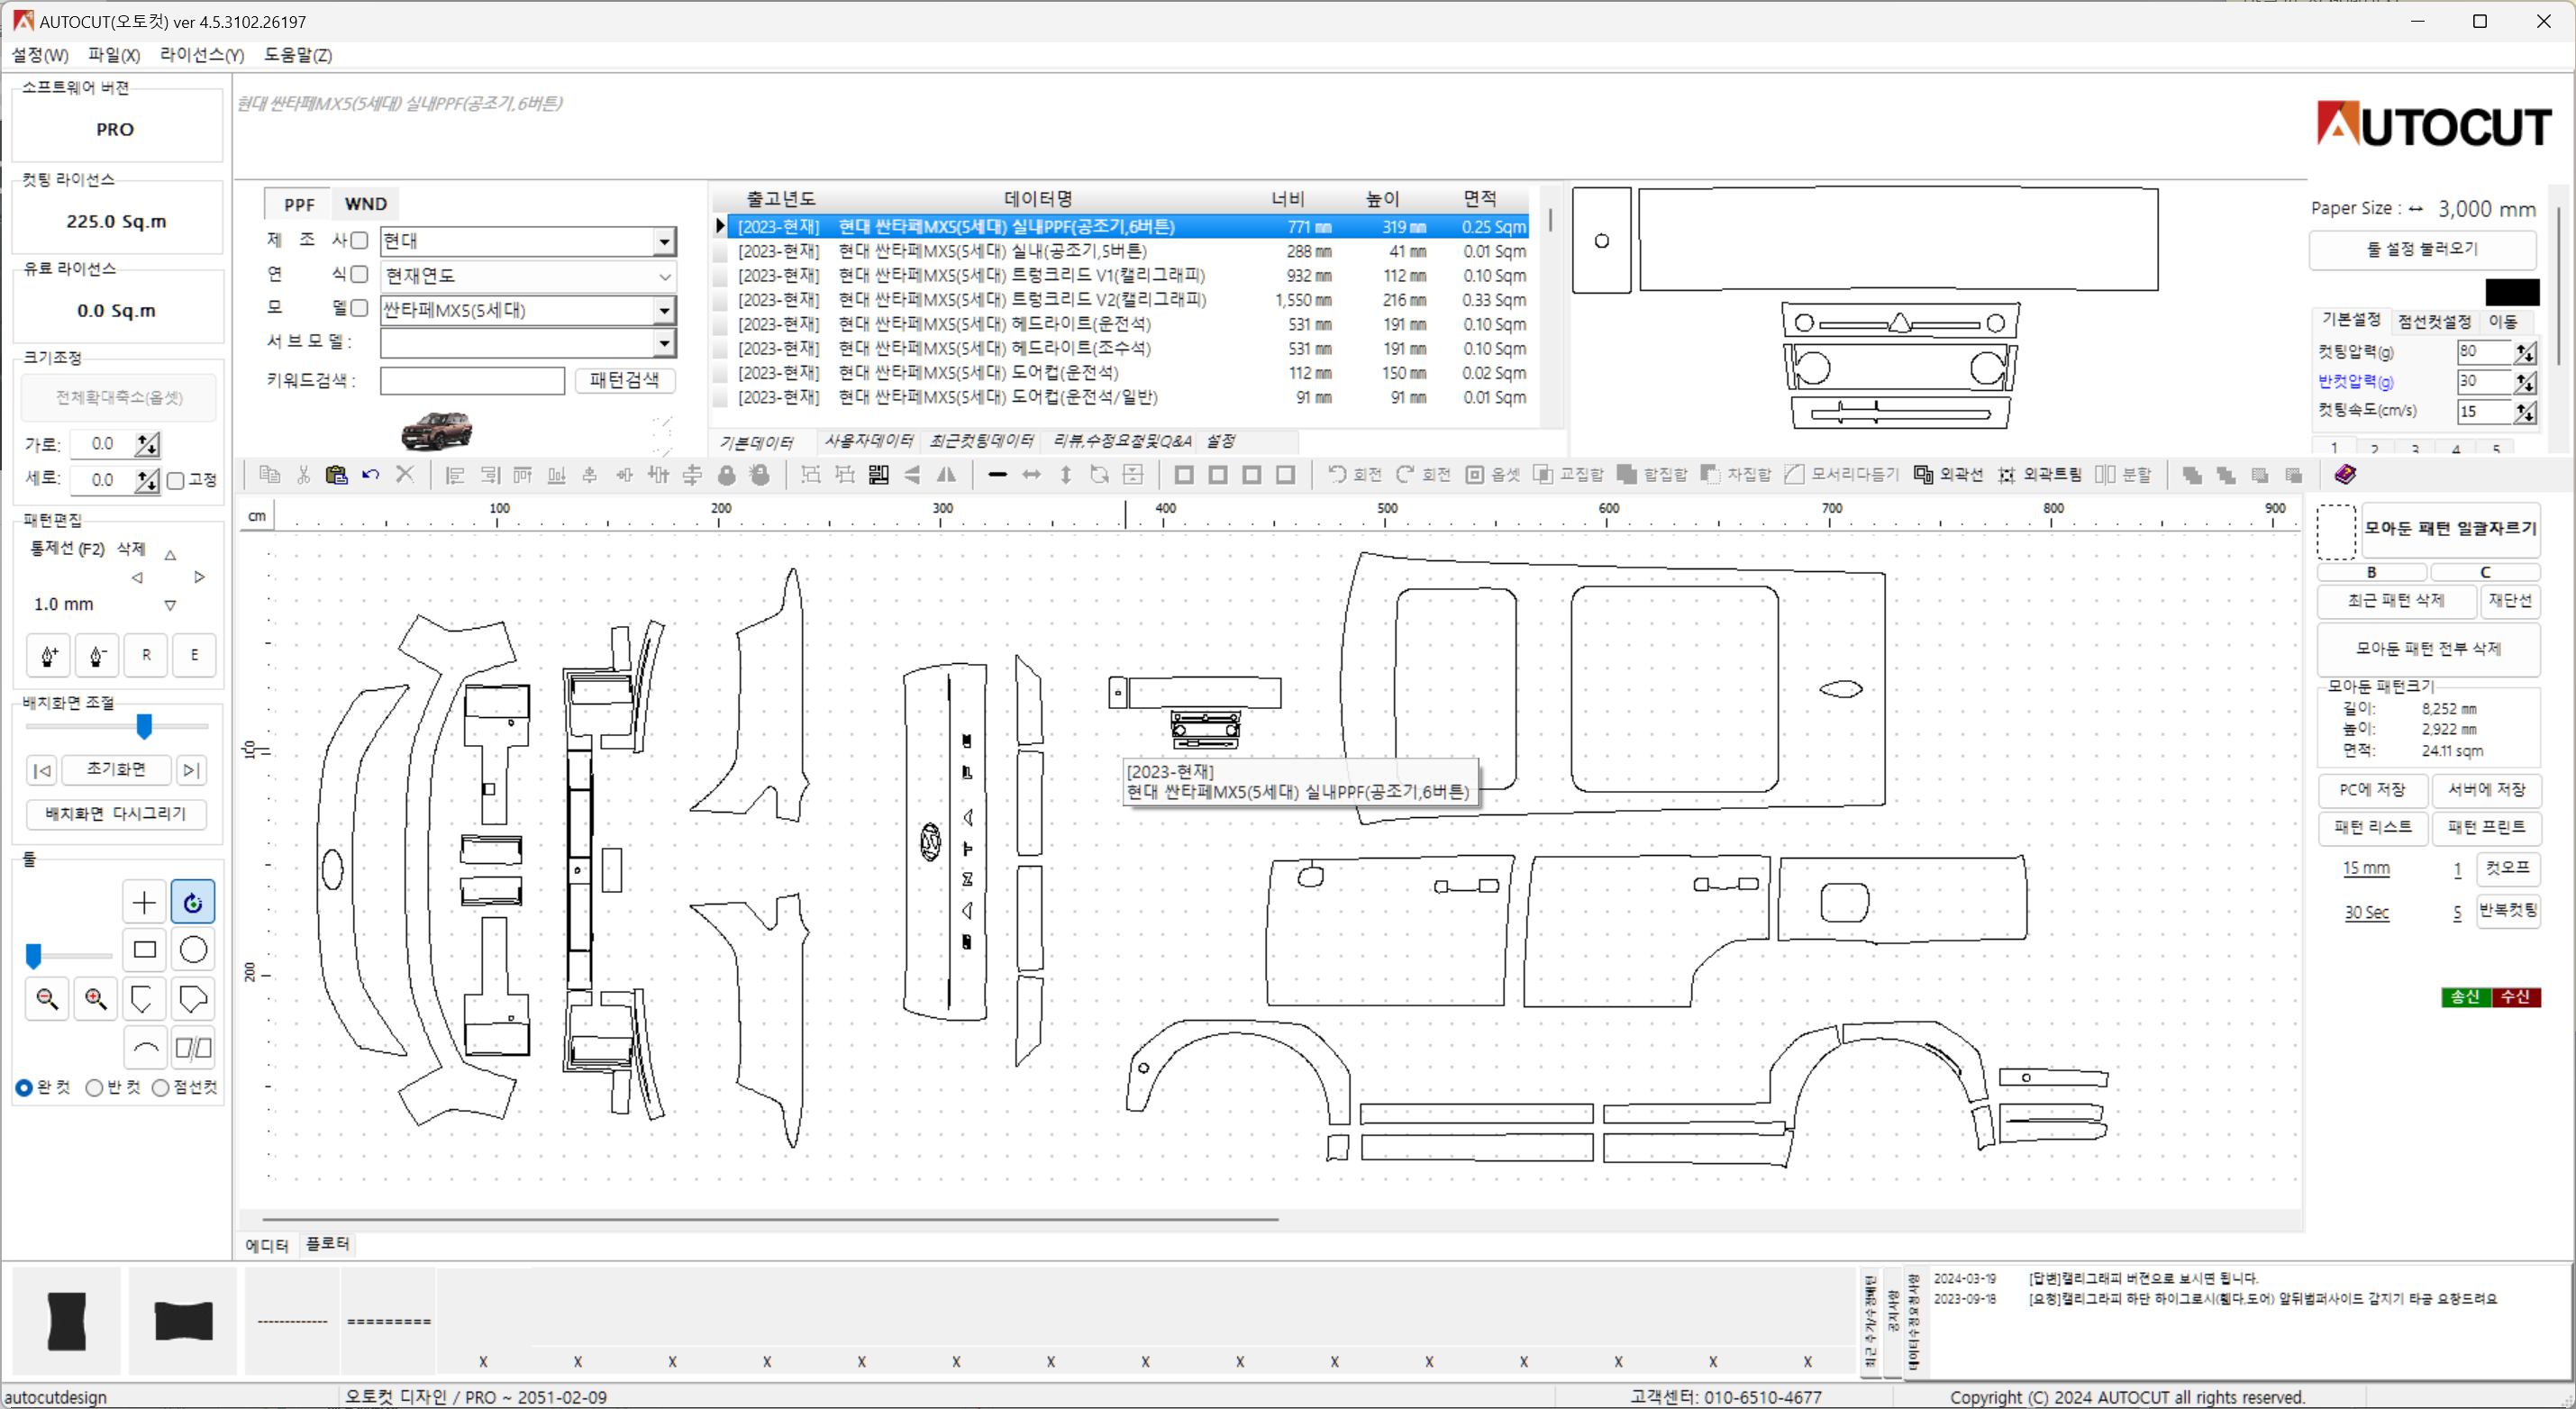Click the zoom out magnifier icon
Image resolution: width=2576 pixels, height=1409 pixels.
[47, 998]
